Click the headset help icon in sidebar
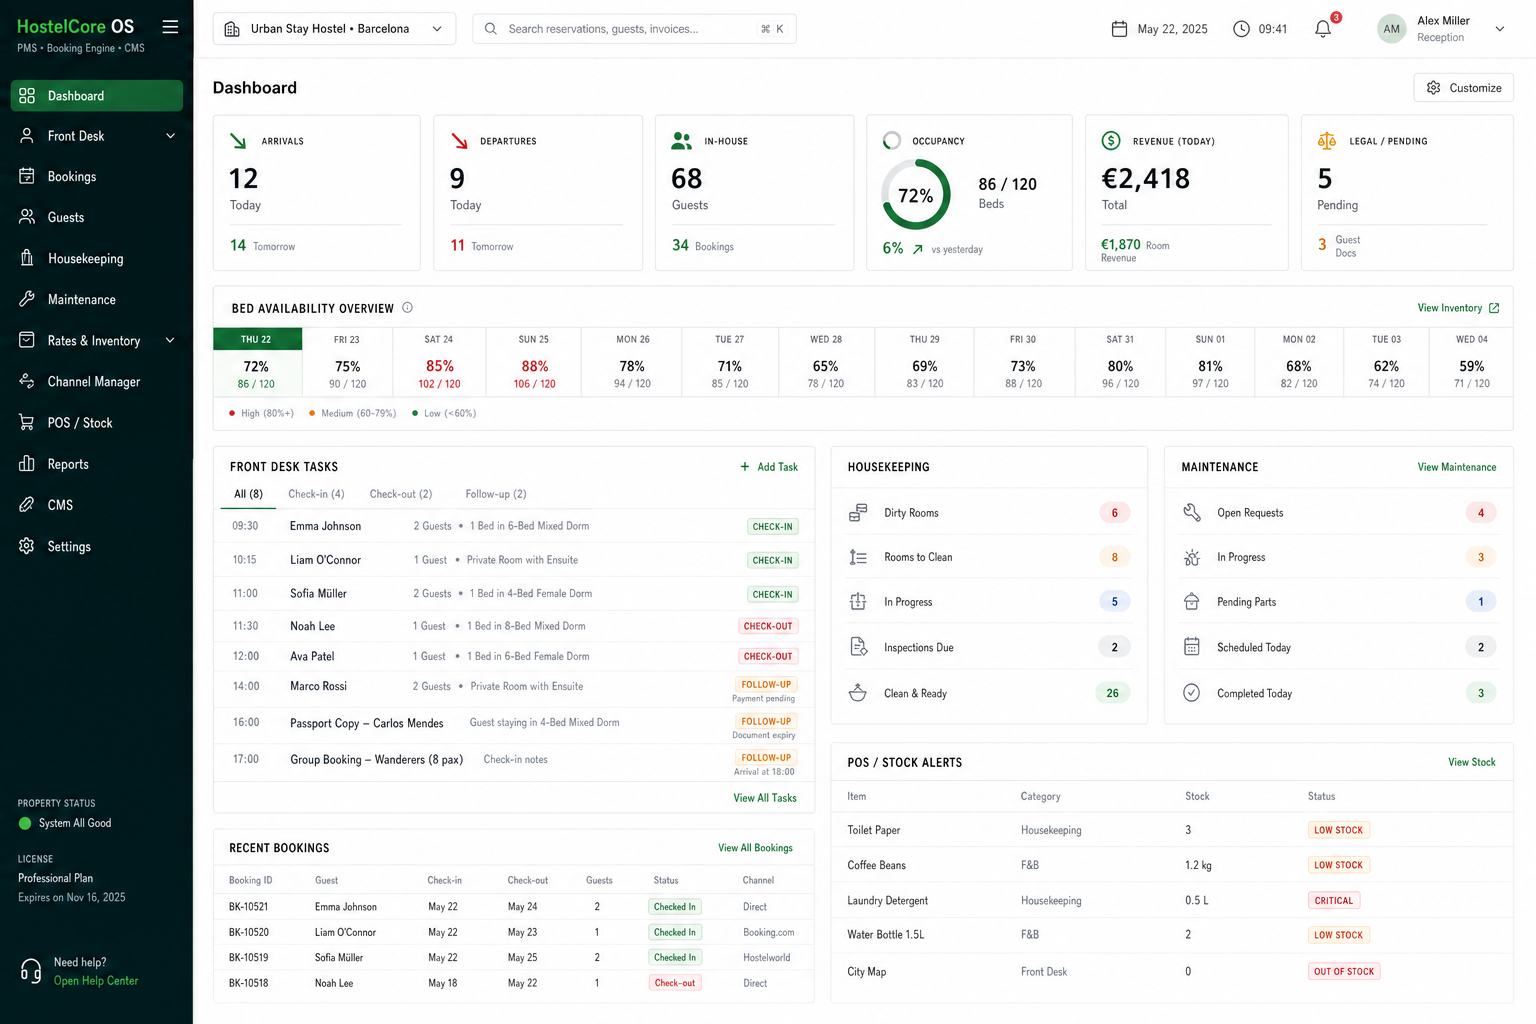1536x1024 pixels. [x=31, y=971]
